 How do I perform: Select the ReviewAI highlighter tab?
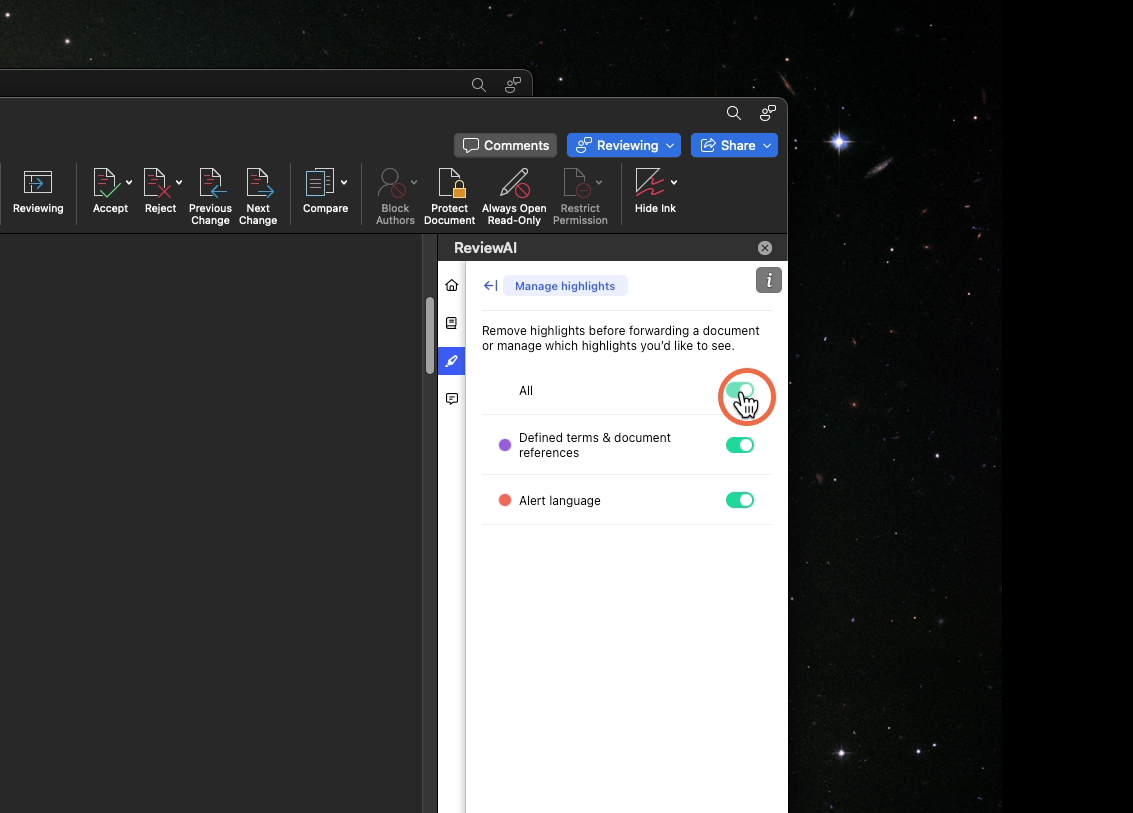pyautogui.click(x=452, y=361)
